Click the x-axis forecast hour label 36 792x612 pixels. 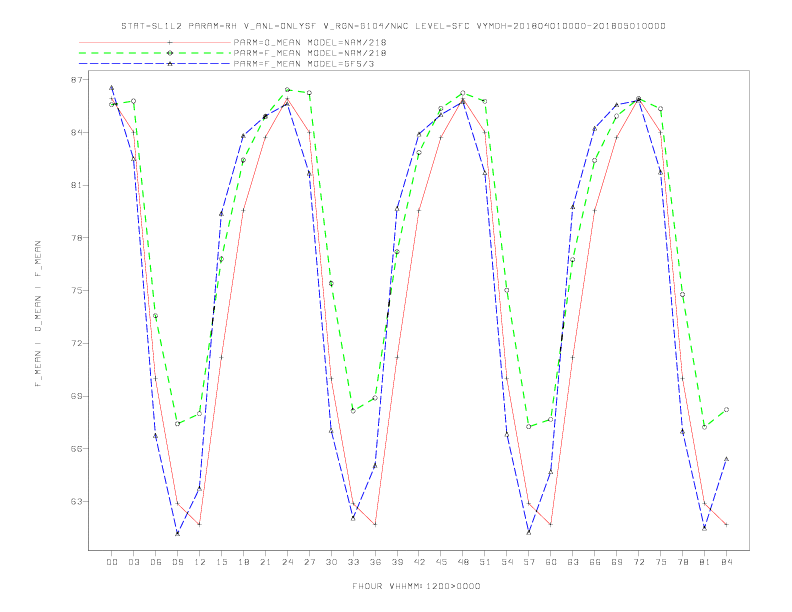click(x=375, y=562)
